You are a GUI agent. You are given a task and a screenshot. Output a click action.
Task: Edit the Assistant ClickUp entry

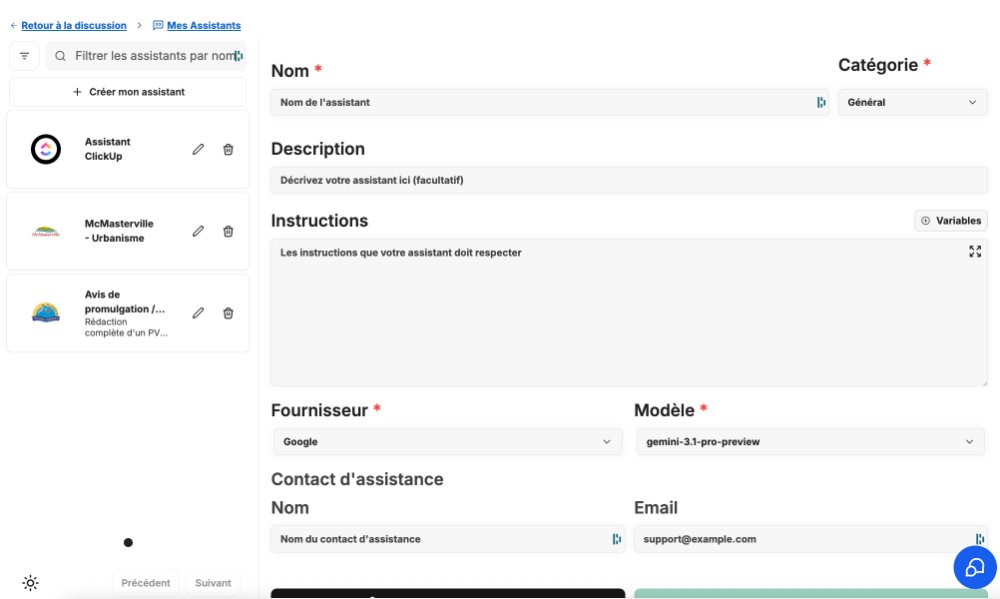tap(198, 149)
